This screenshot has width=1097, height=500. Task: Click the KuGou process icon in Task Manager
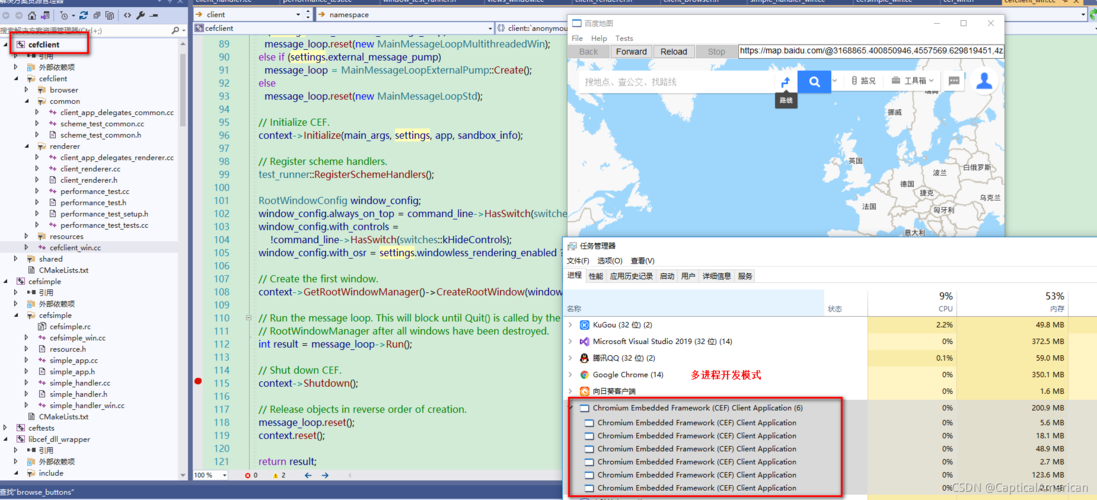585,324
